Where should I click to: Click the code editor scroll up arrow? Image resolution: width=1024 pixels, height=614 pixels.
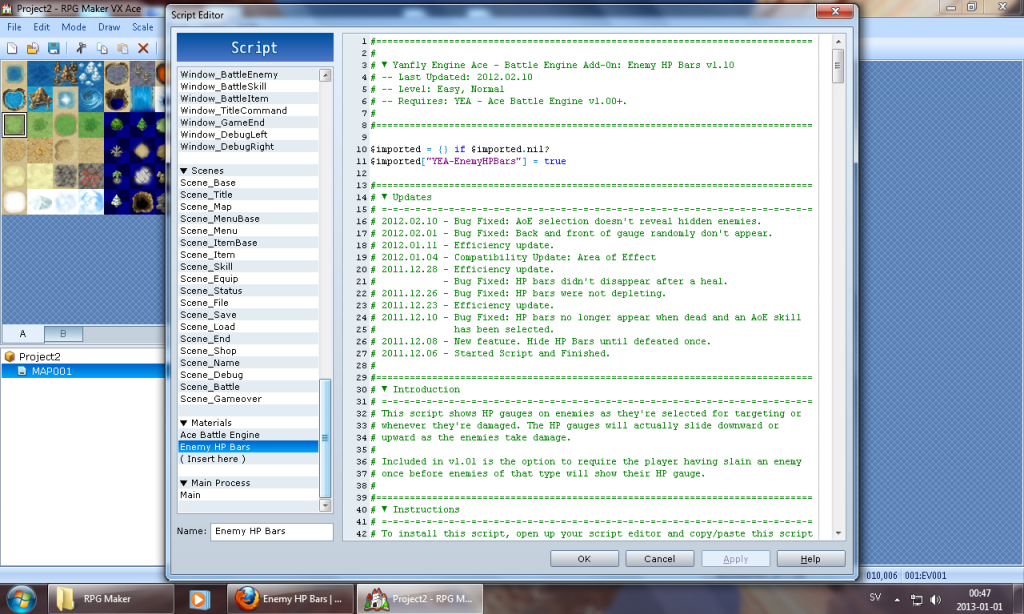[838, 42]
